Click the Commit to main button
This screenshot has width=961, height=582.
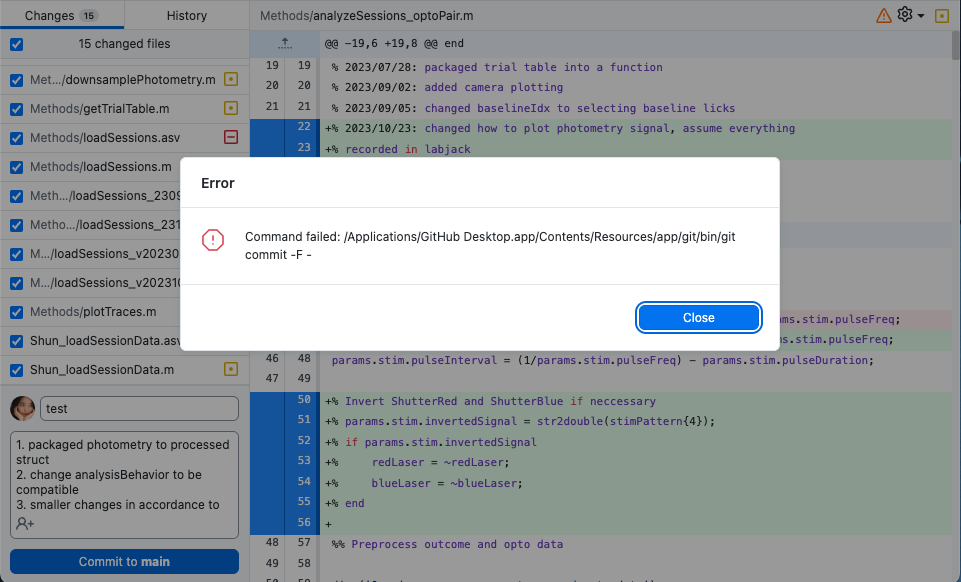pos(124,561)
